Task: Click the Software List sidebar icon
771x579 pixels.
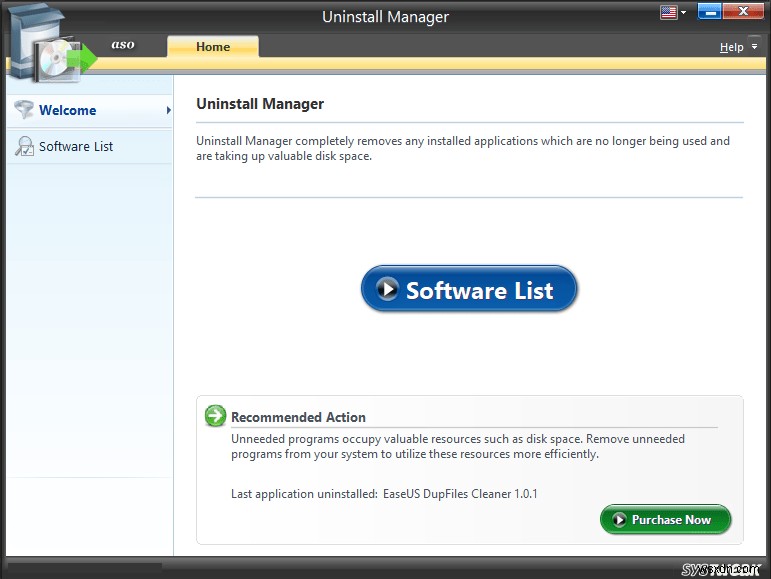Action: tap(24, 146)
